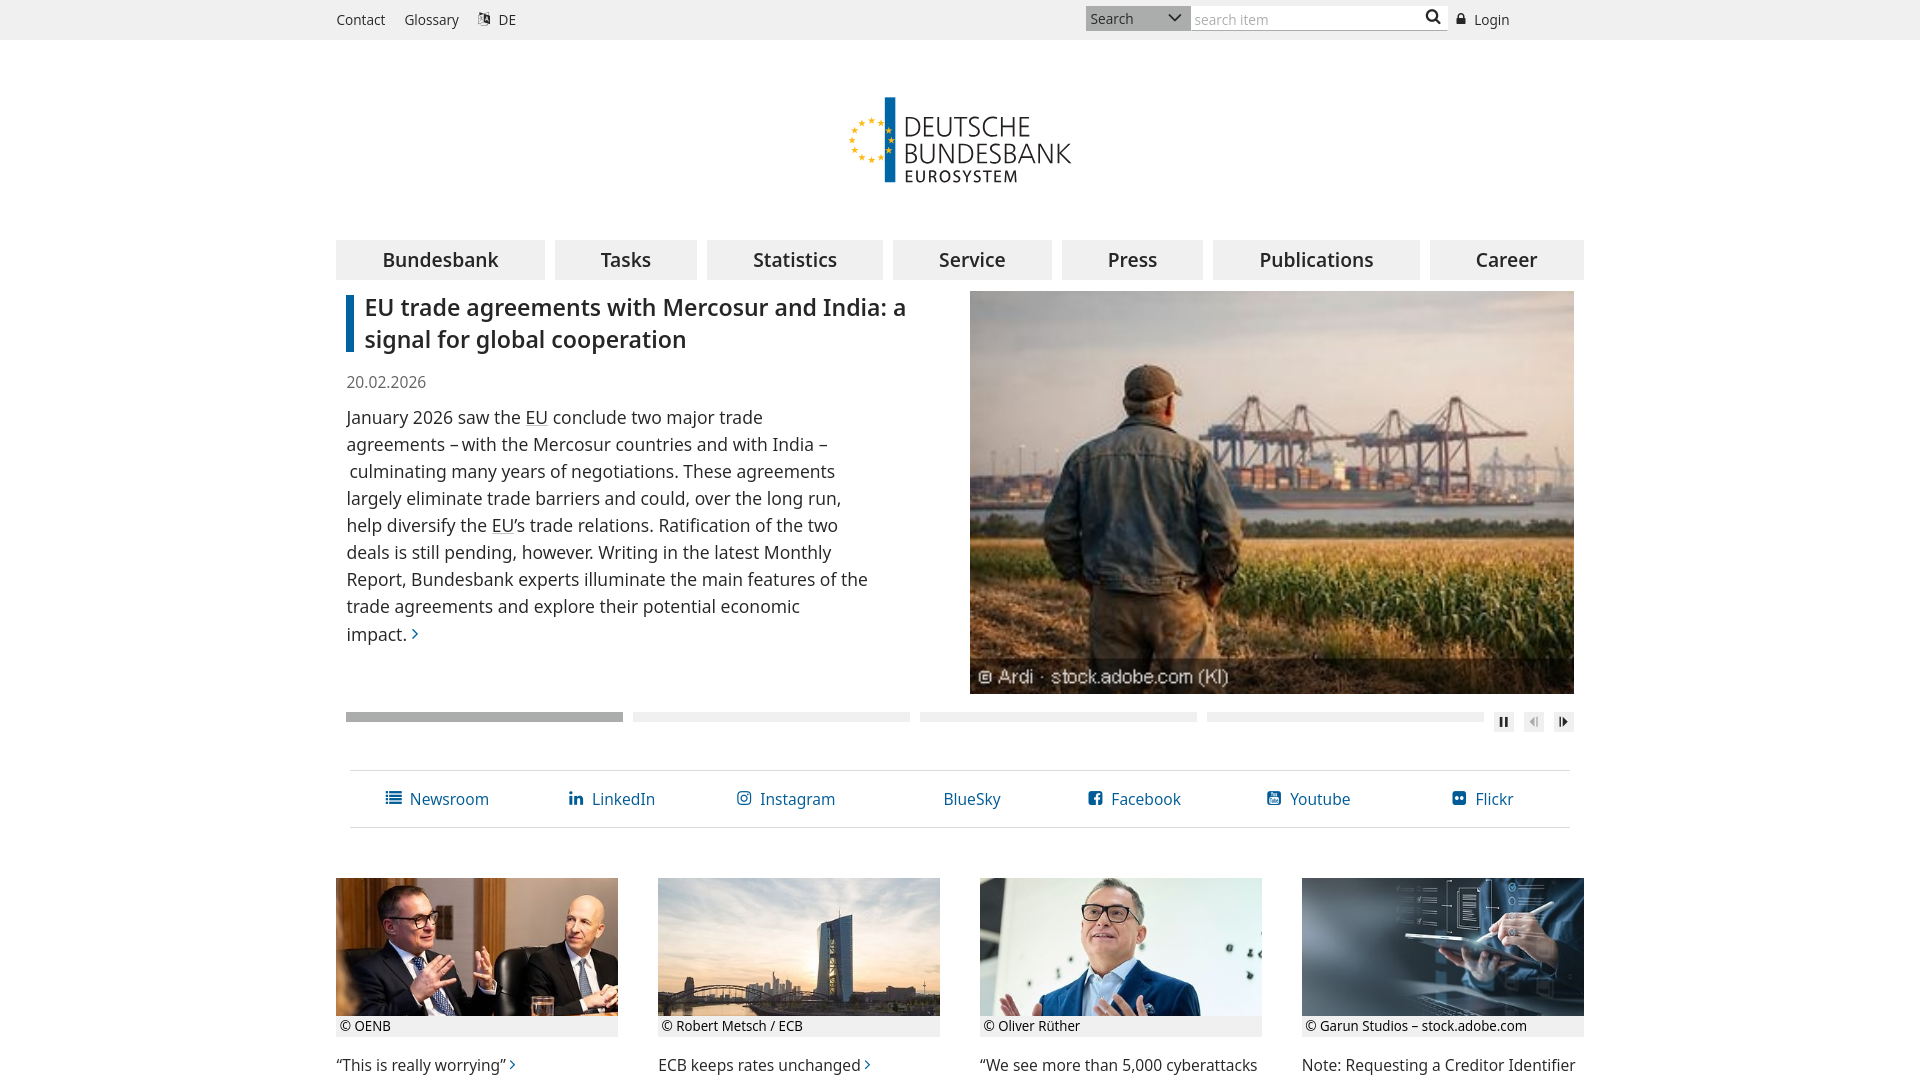Image resolution: width=1920 pixels, height=1080 pixels.
Task: Click the Login lock icon
Action: pos(1461,19)
